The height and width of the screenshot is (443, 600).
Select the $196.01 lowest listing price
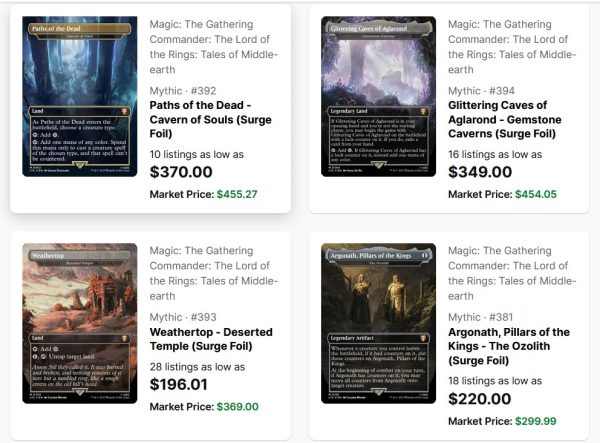click(x=178, y=384)
